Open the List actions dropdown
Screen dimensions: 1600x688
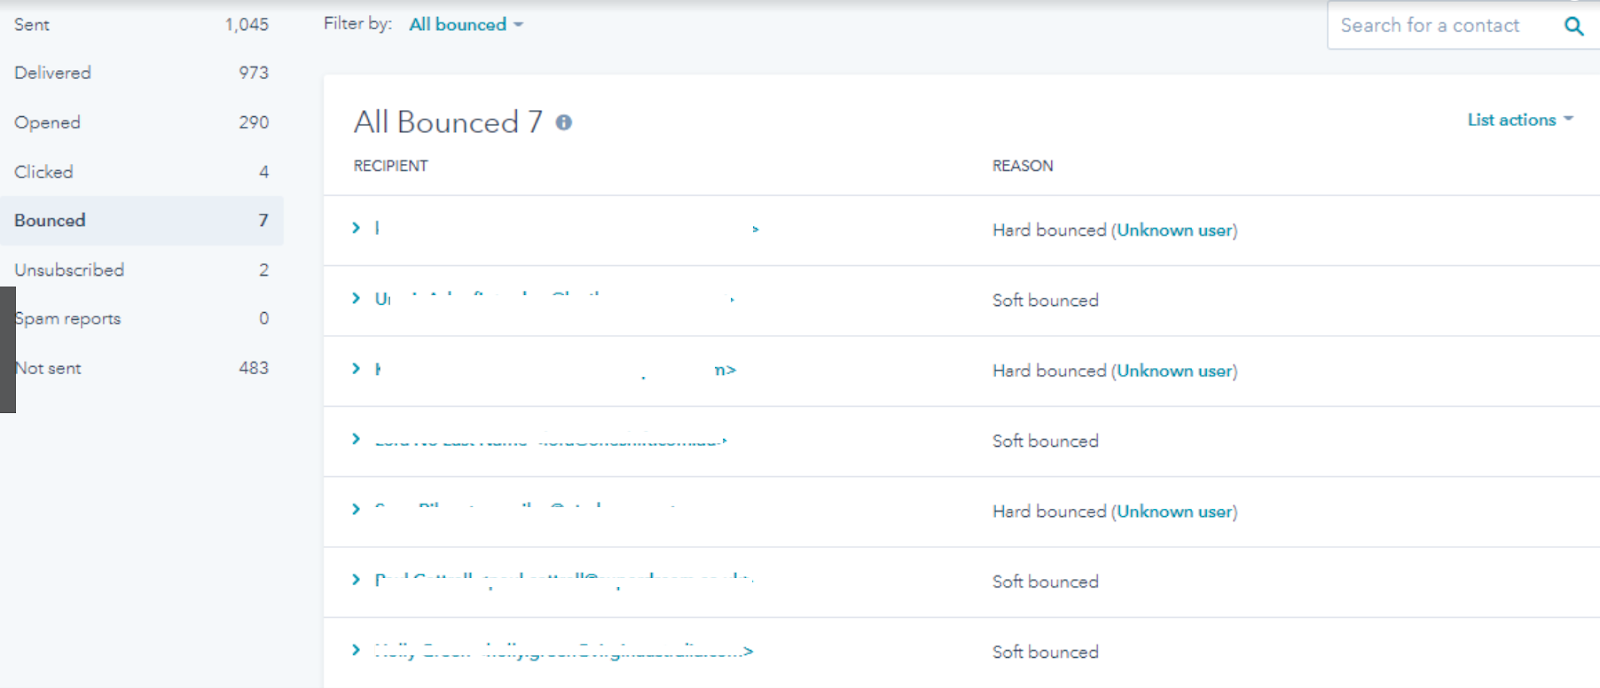[1519, 120]
